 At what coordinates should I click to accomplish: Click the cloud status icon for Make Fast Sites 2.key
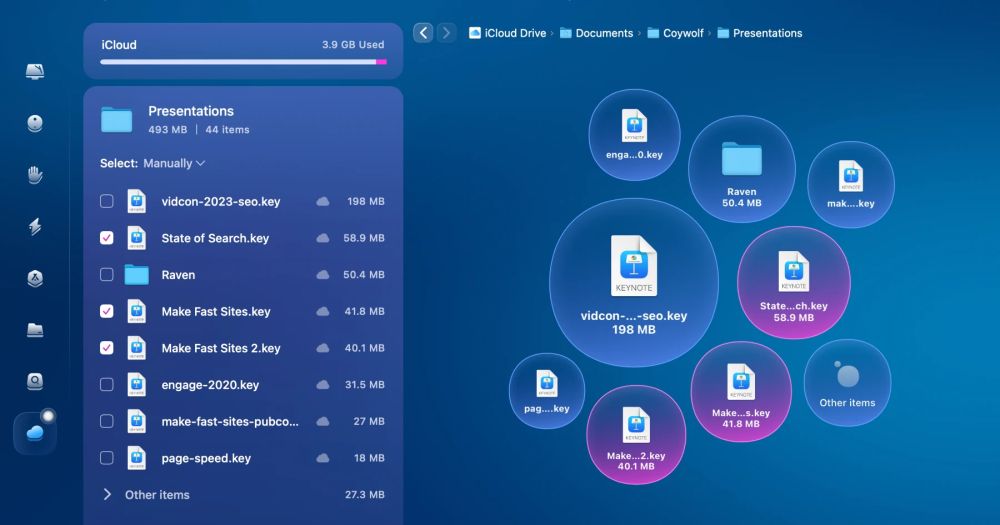pyautogui.click(x=323, y=348)
